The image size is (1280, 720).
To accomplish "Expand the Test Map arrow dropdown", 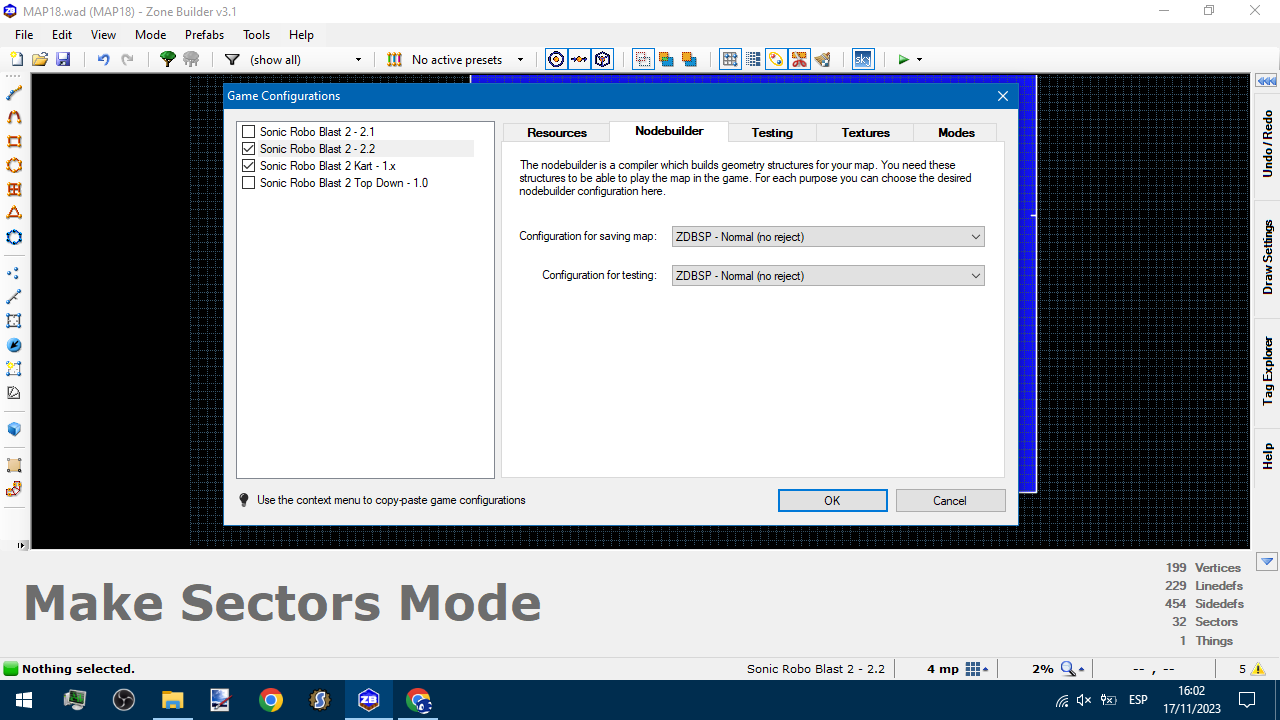I will point(919,60).
